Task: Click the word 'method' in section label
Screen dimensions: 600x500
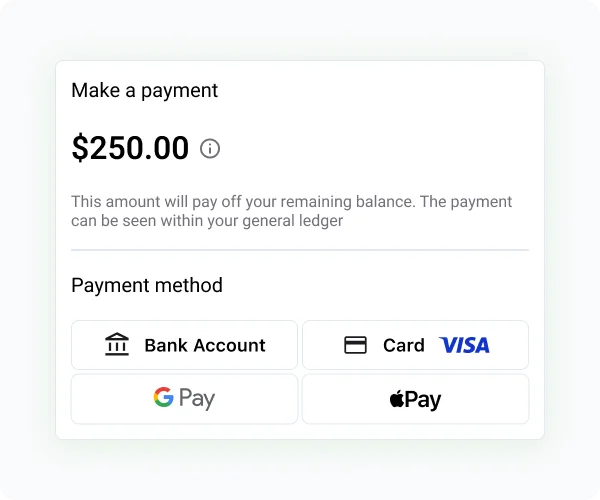Action: 189,285
